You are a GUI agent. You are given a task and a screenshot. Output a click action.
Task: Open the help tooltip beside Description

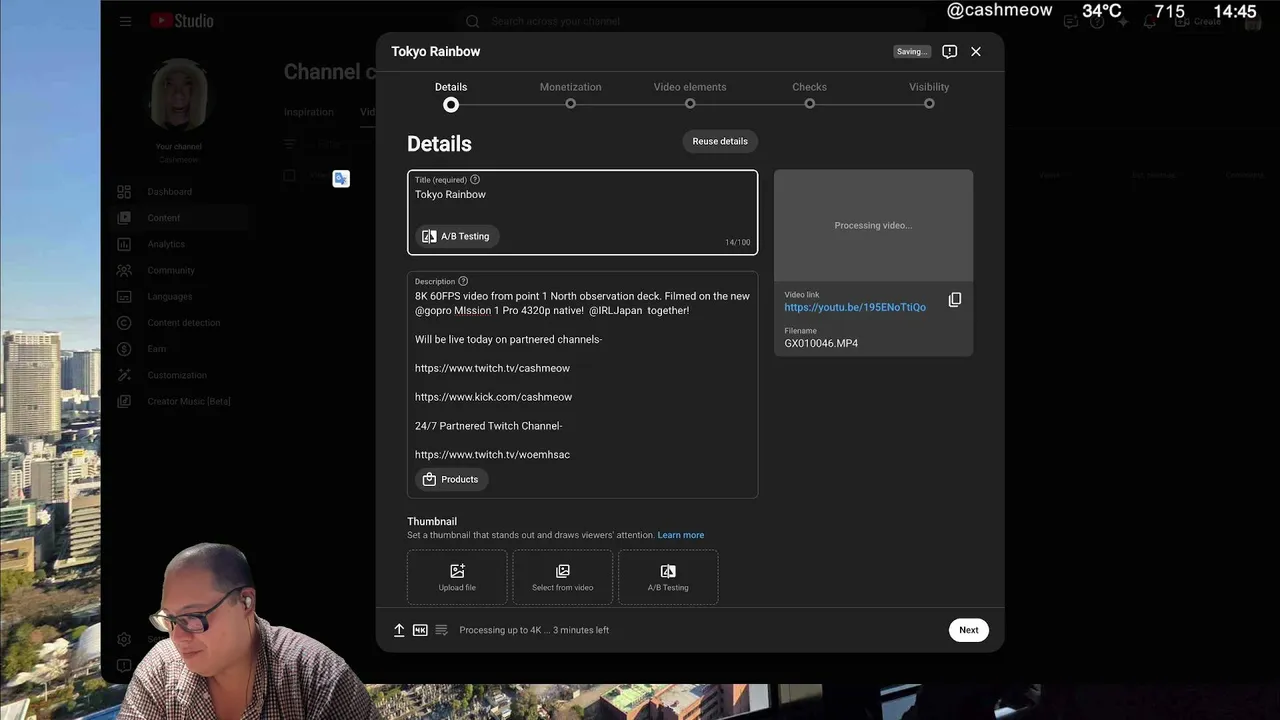point(463,281)
